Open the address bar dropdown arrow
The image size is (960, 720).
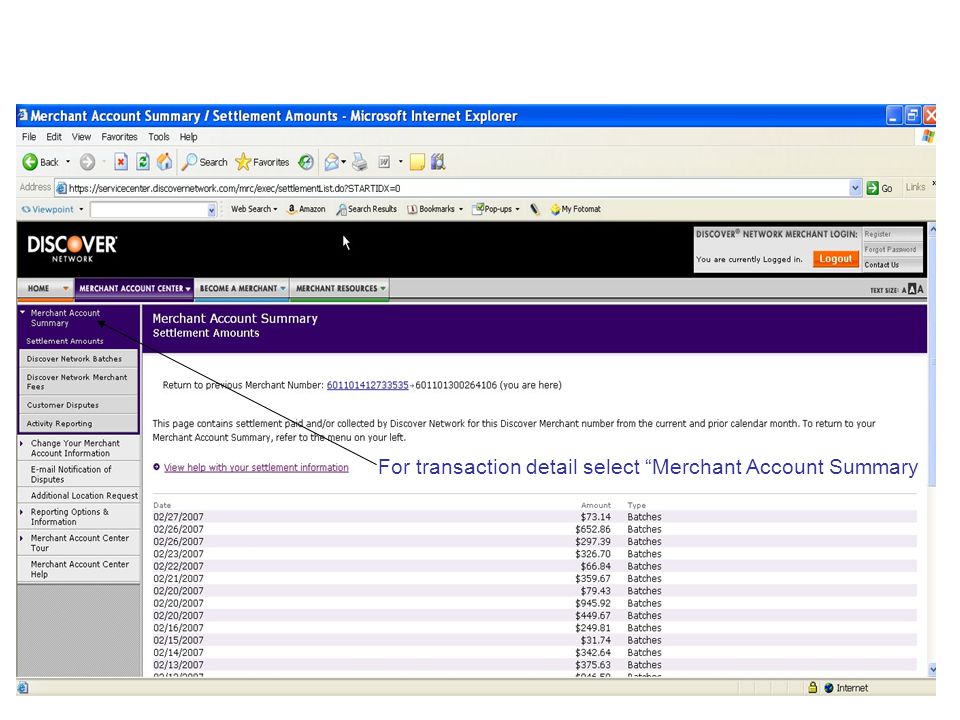coord(855,189)
